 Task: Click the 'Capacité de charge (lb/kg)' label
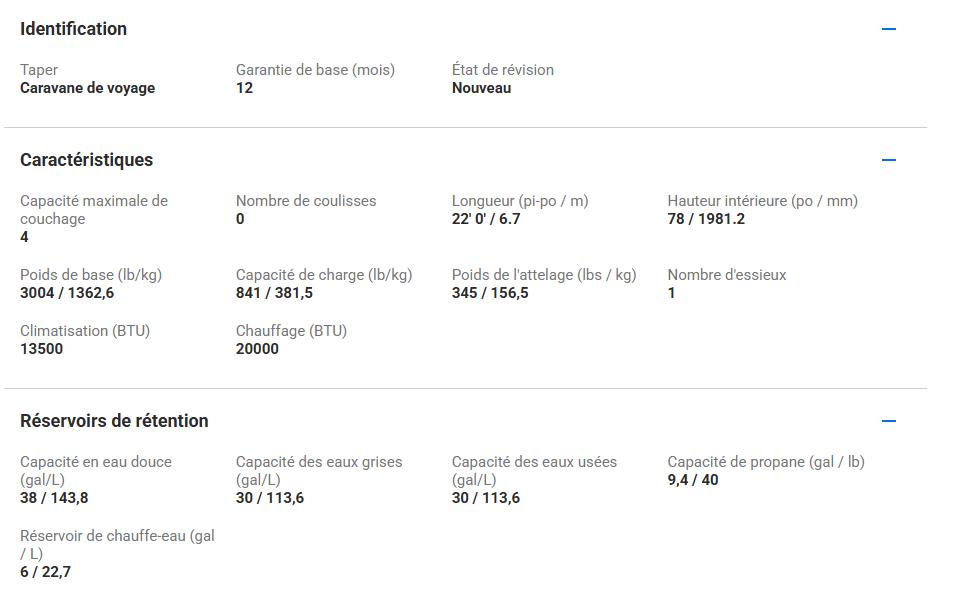pos(324,275)
